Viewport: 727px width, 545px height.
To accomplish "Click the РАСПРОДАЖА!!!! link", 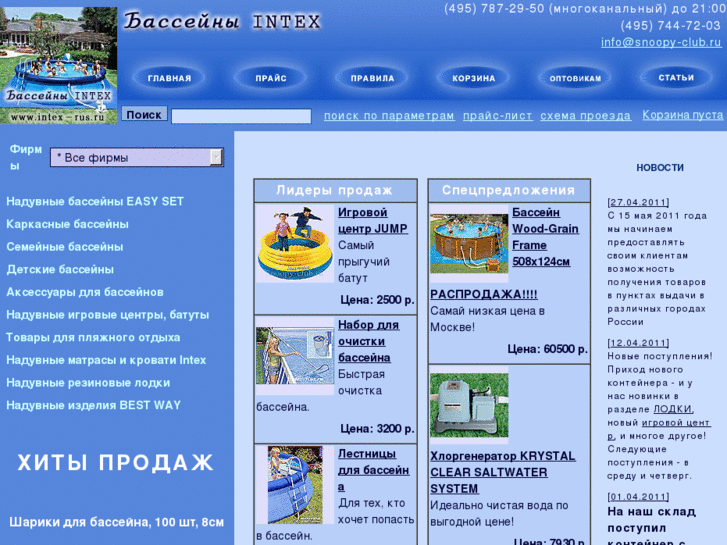I will click(x=484, y=295).
